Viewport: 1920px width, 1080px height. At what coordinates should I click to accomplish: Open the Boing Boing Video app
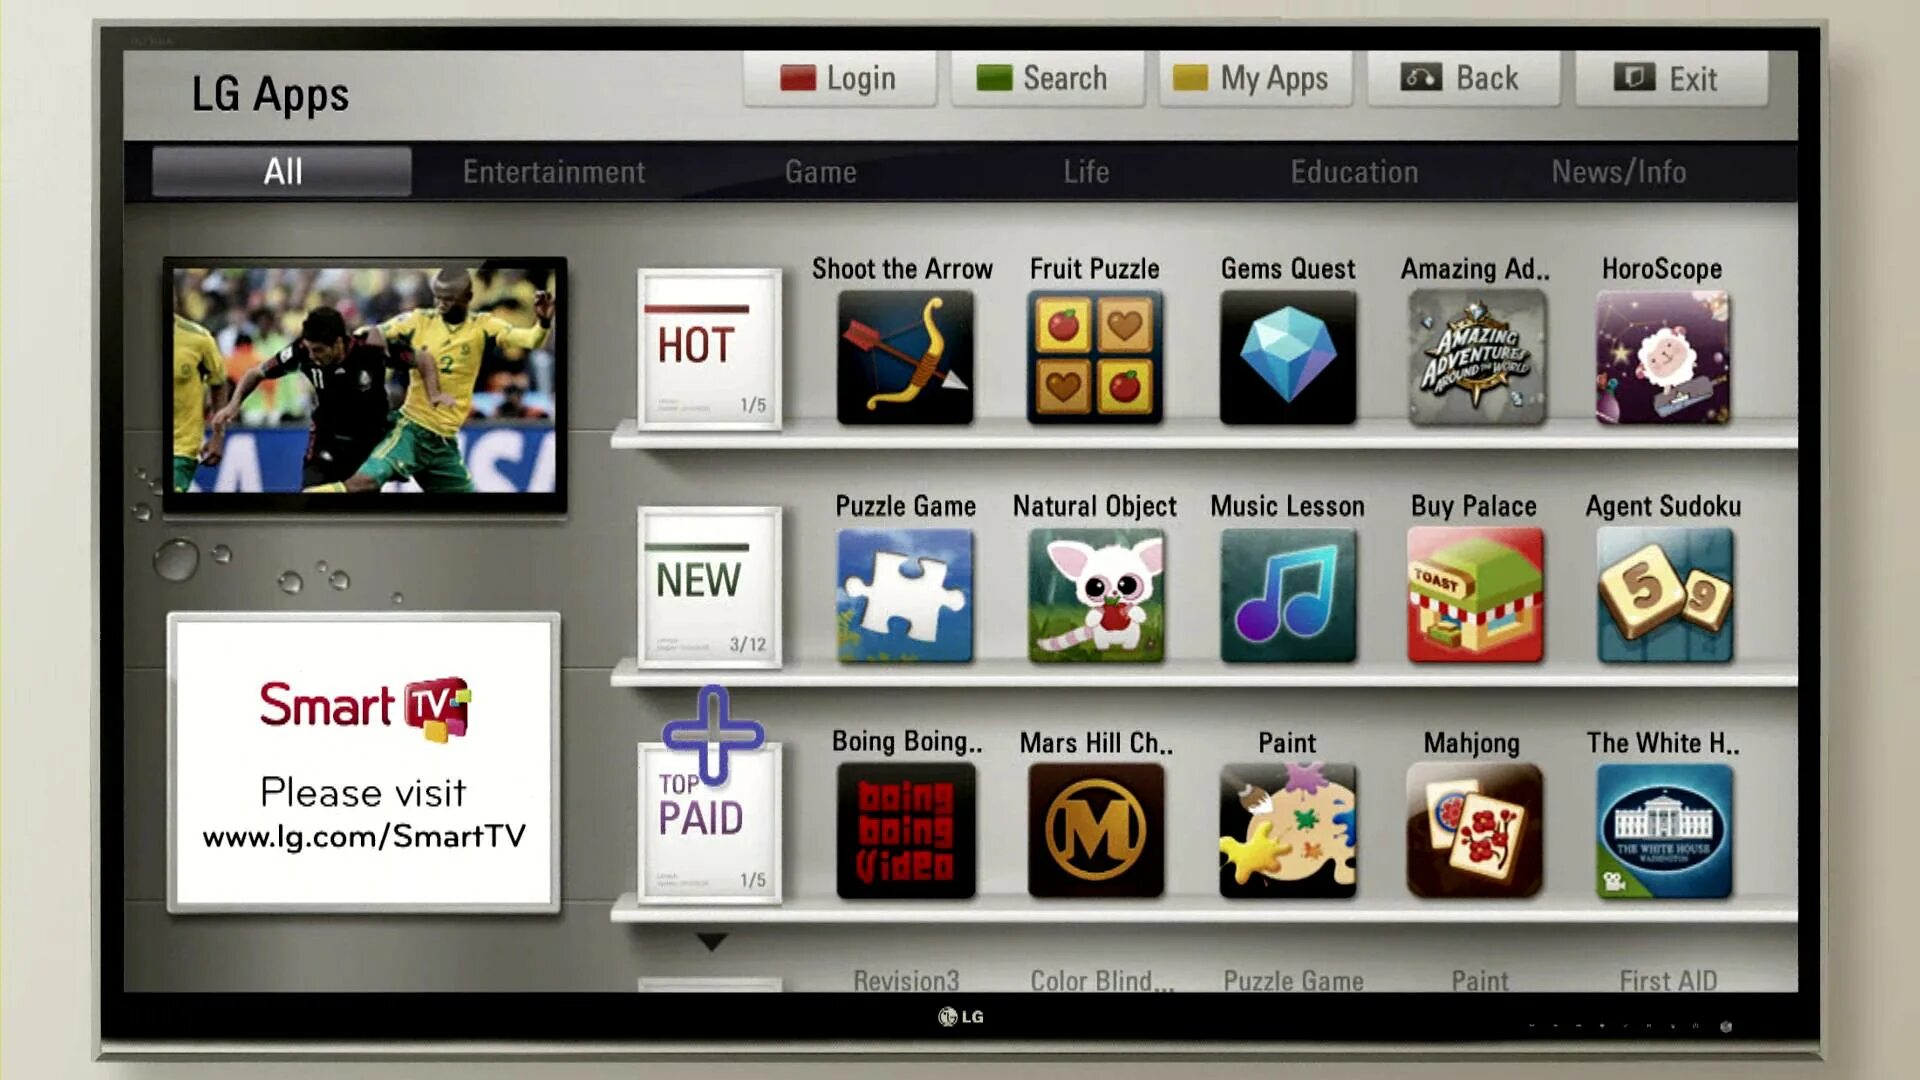(x=905, y=828)
